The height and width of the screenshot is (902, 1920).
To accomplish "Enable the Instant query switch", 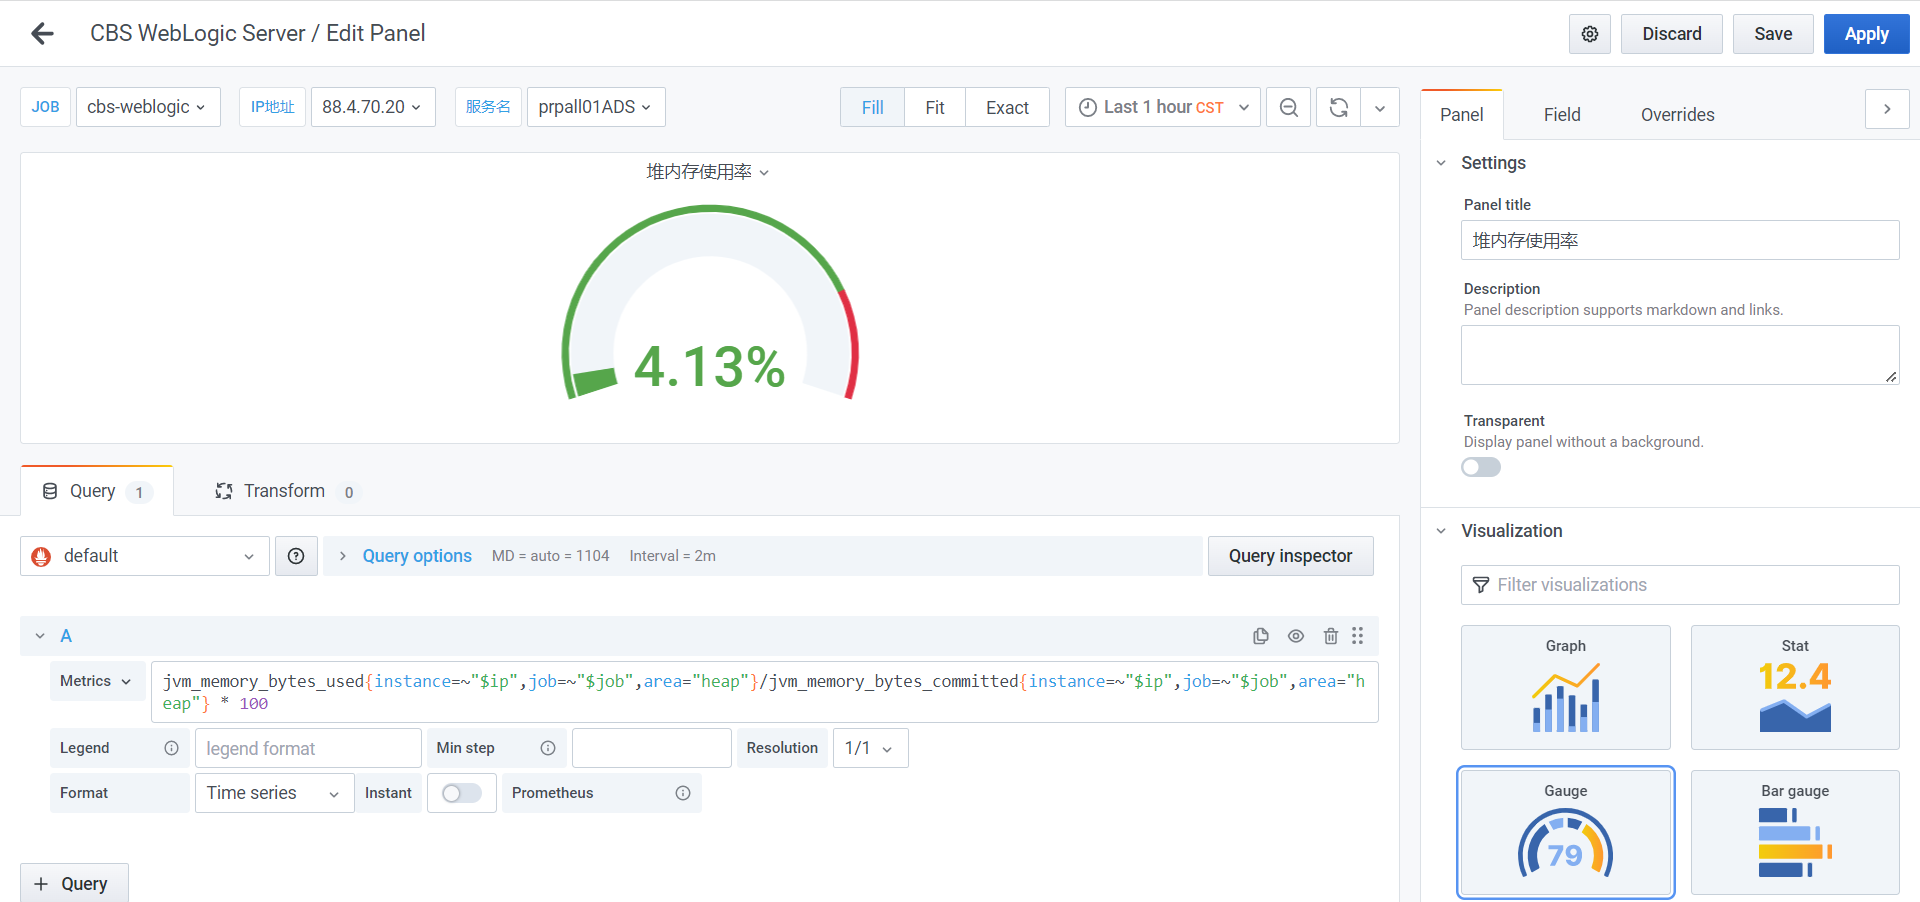I will (x=462, y=793).
